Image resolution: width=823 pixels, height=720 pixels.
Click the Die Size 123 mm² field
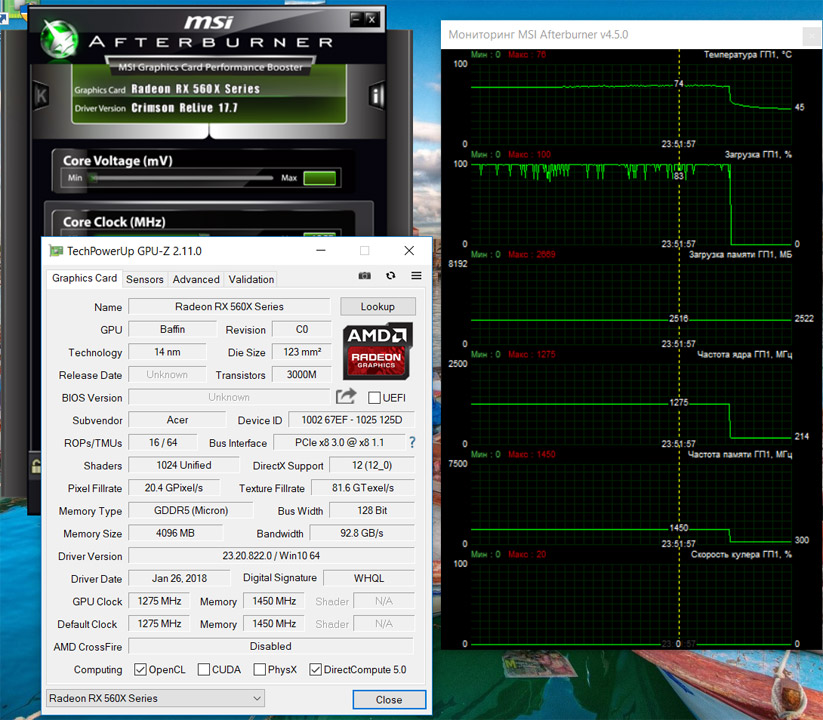(x=302, y=352)
